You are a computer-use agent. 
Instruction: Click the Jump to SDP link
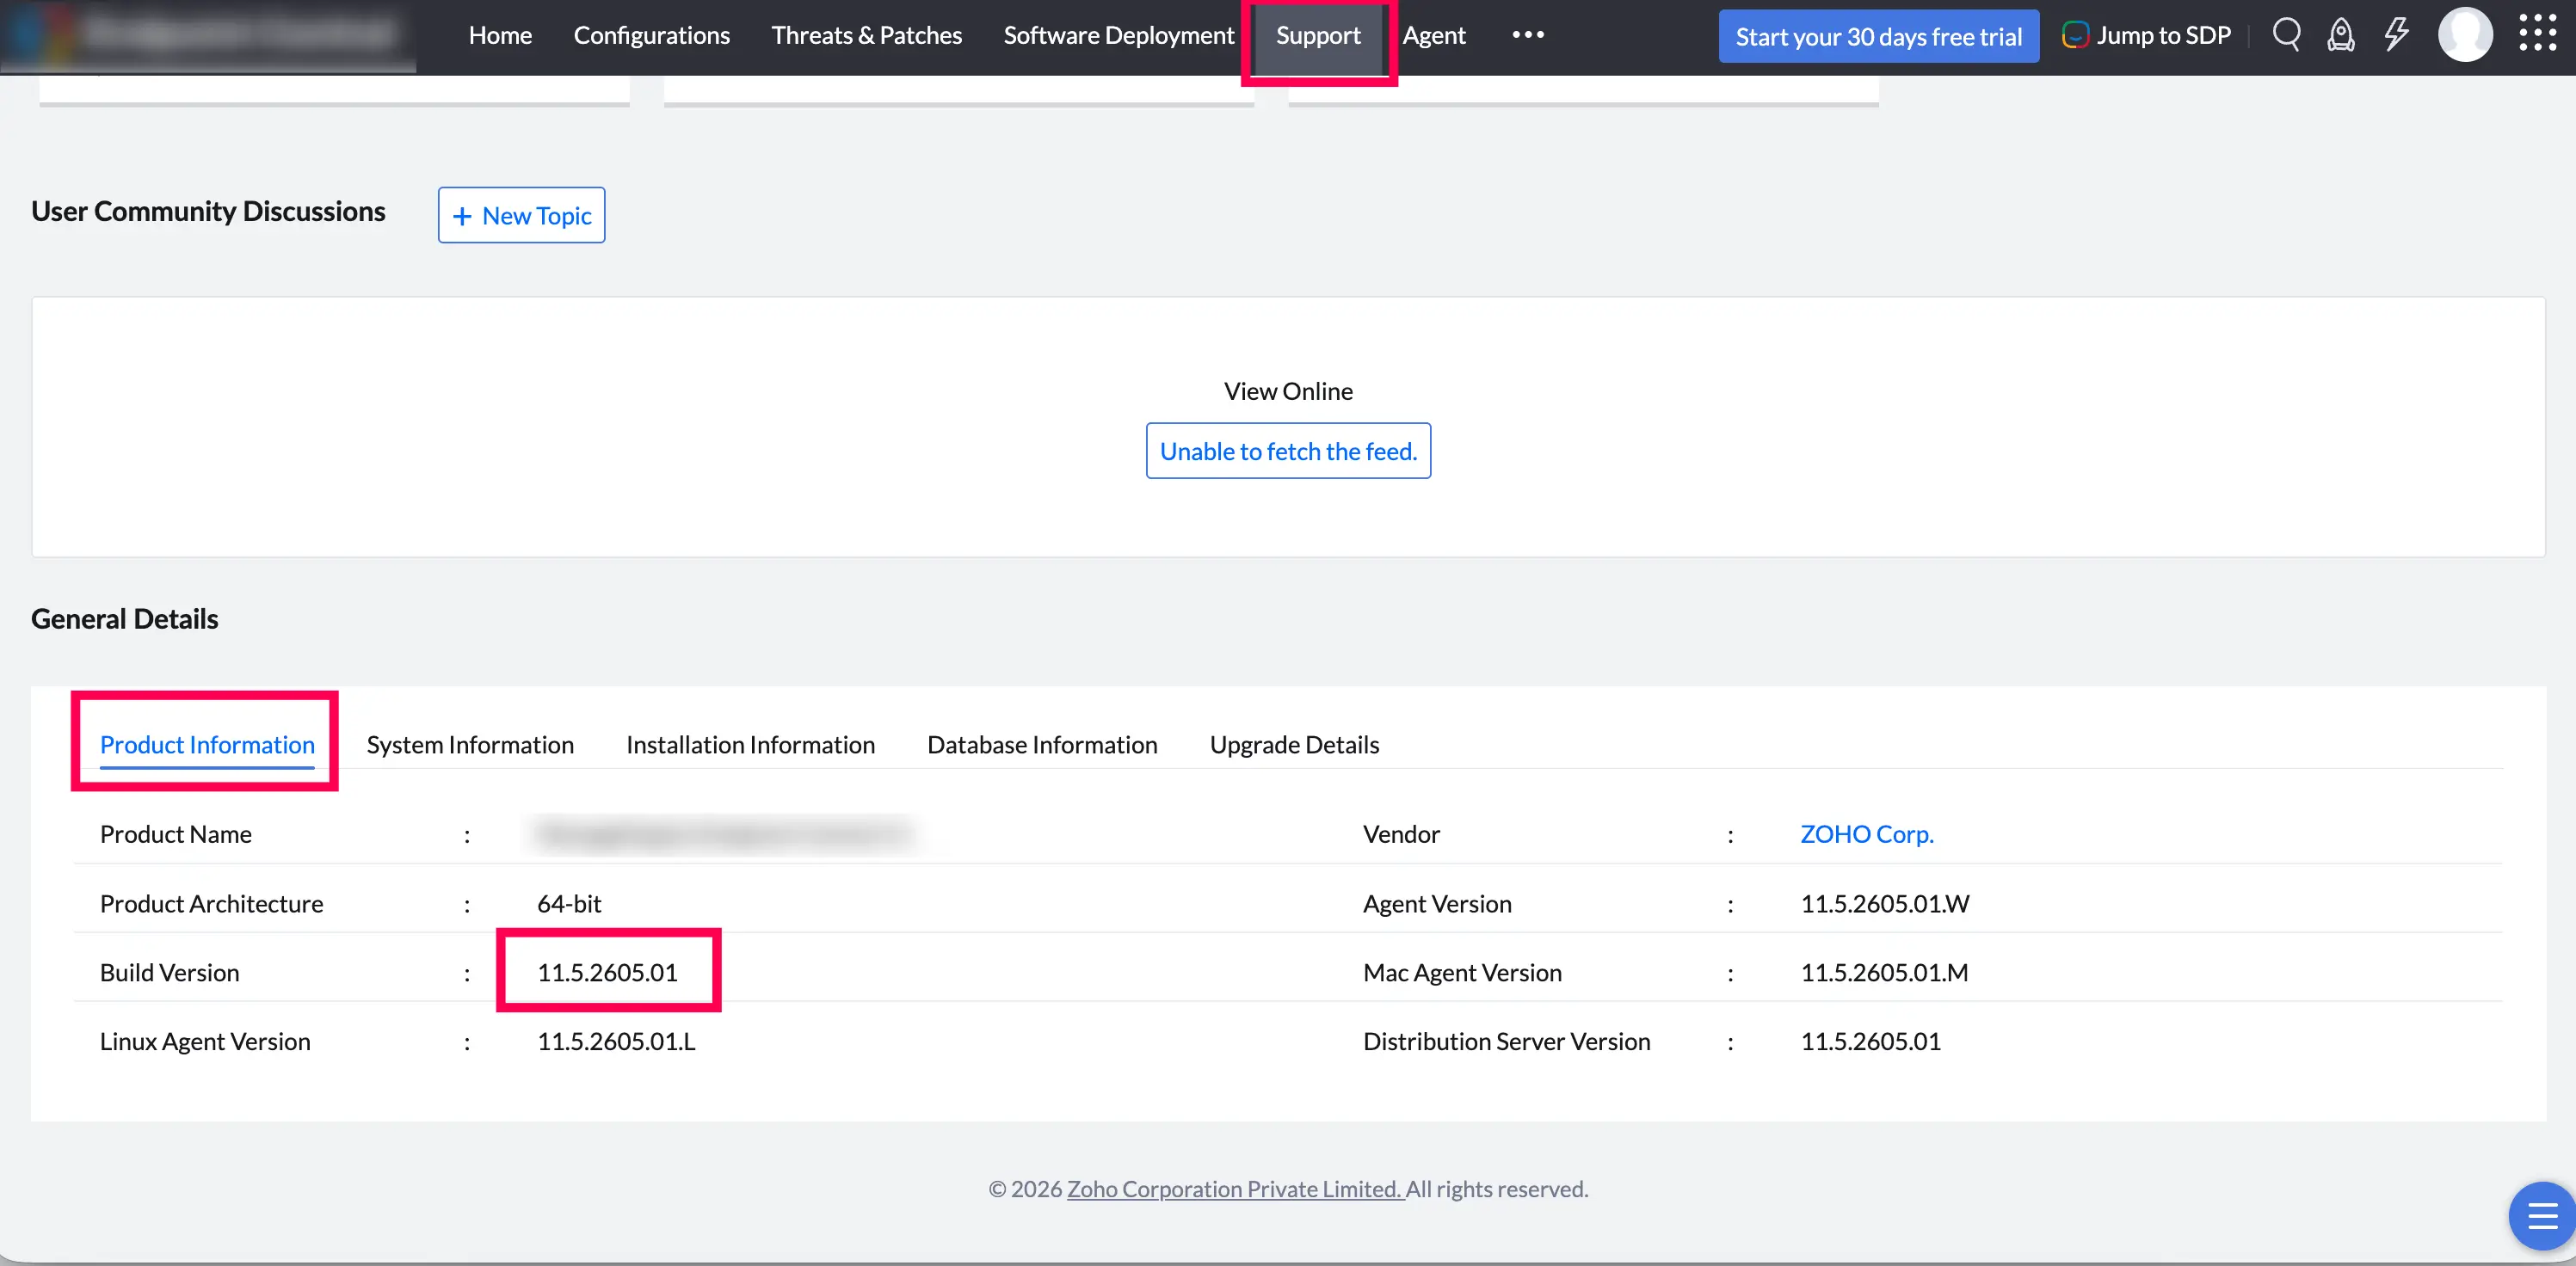point(2163,35)
